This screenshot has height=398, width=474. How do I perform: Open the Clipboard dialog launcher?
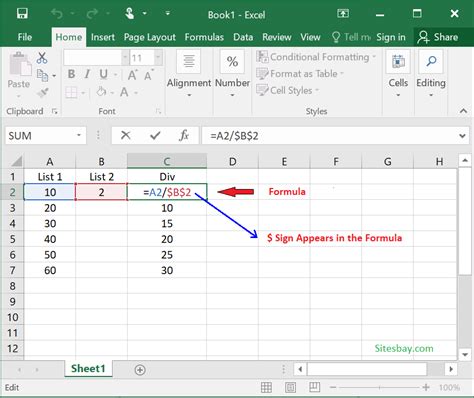click(x=54, y=111)
